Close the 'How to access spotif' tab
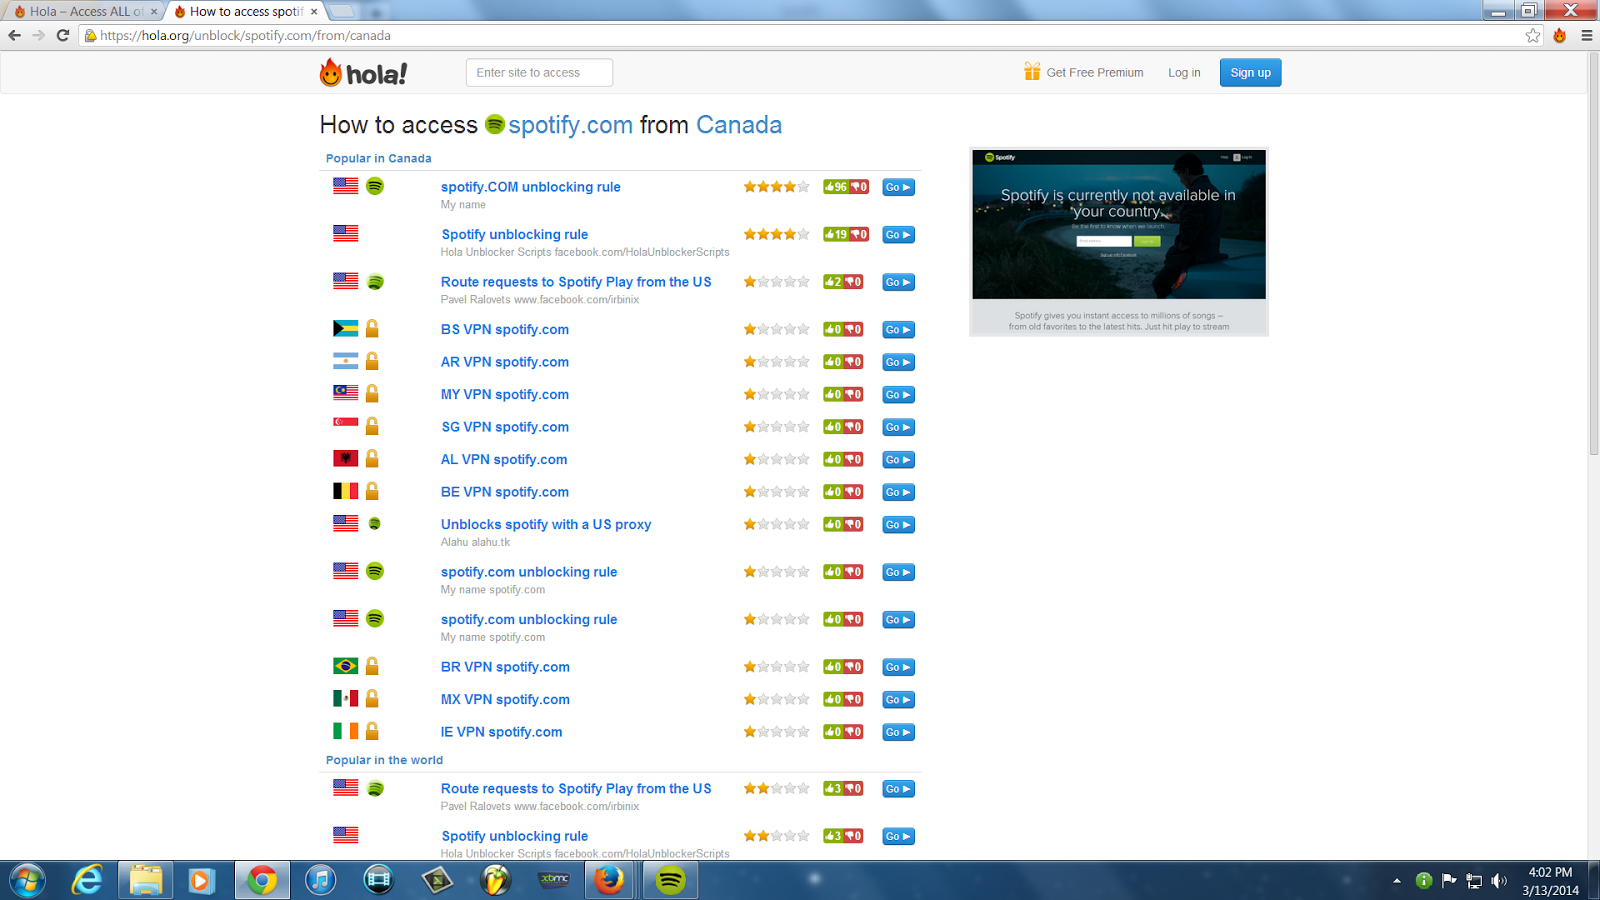 pos(314,12)
